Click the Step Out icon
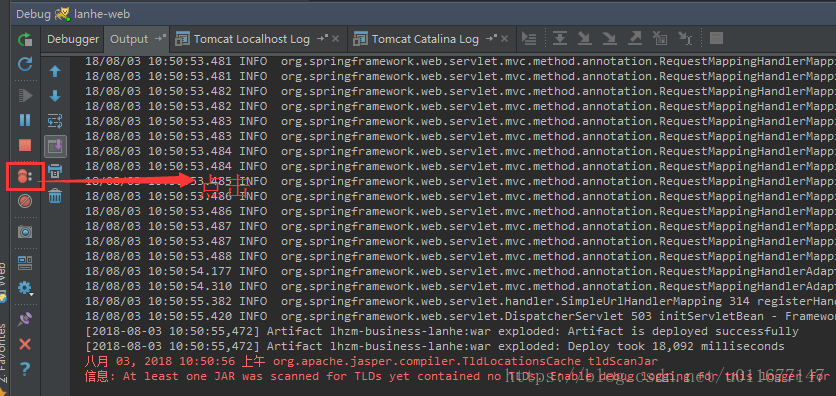Image resolution: width=836 pixels, height=396 pixels. click(x=634, y=38)
